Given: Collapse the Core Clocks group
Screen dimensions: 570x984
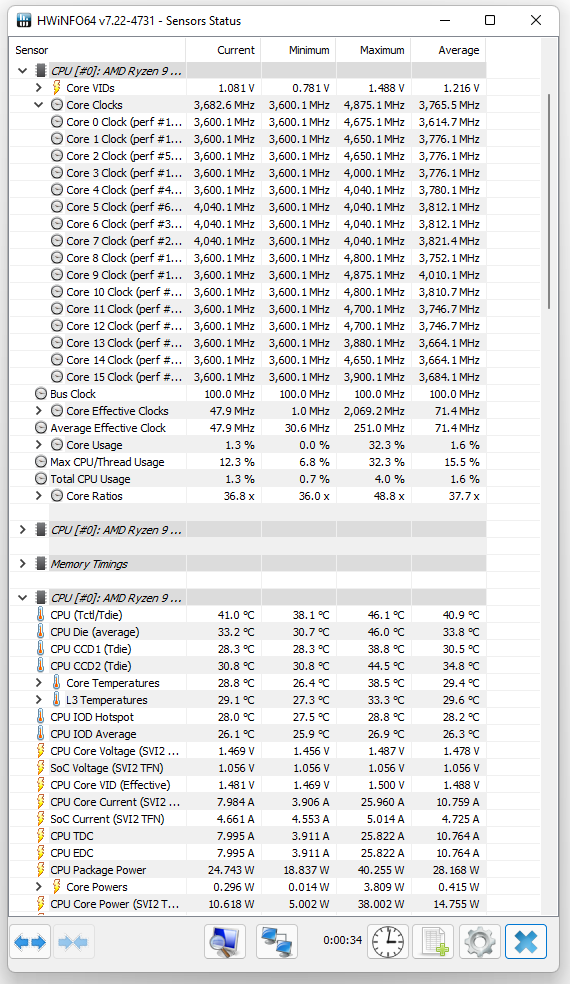Looking at the screenshot, I should (x=39, y=105).
